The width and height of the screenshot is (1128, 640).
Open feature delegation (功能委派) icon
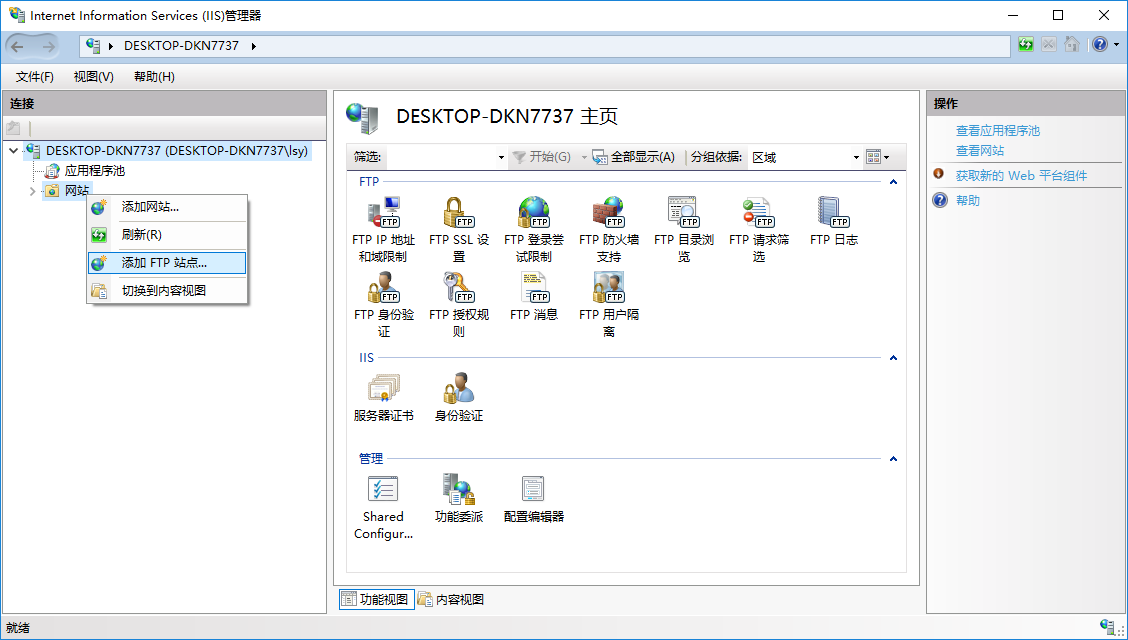pyautogui.click(x=458, y=498)
